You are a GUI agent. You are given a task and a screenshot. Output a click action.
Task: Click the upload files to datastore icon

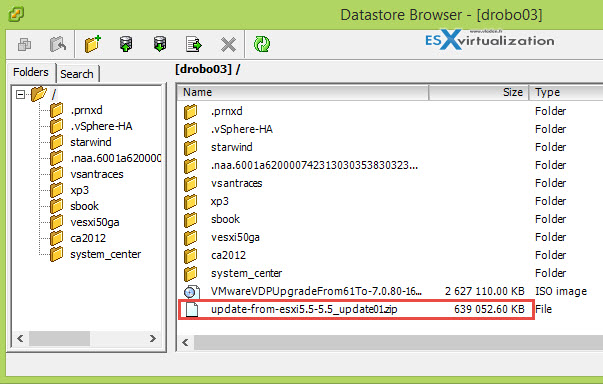point(126,44)
